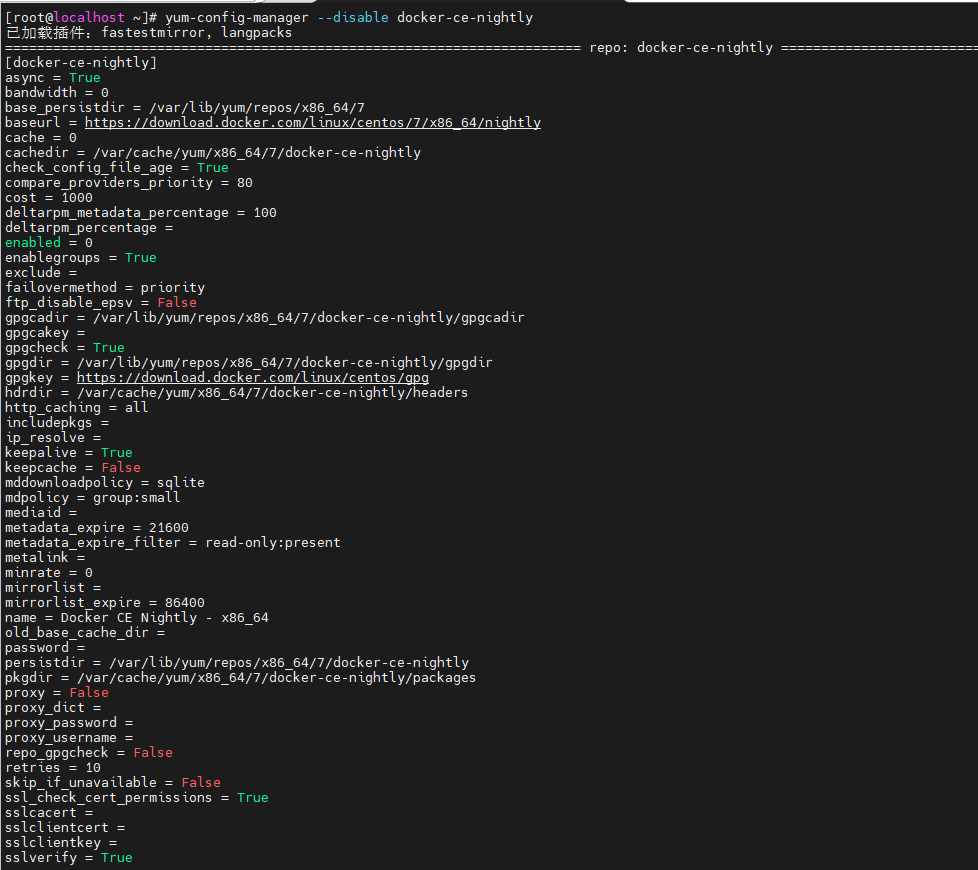Click the "sslclientcert =" line

pyautogui.click(x=65, y=828)
